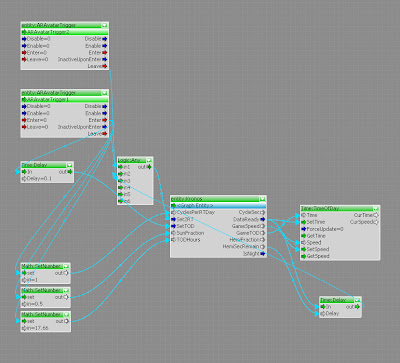
Task: Click the out port of Logic:Any node
Action: tap(149, 167)
